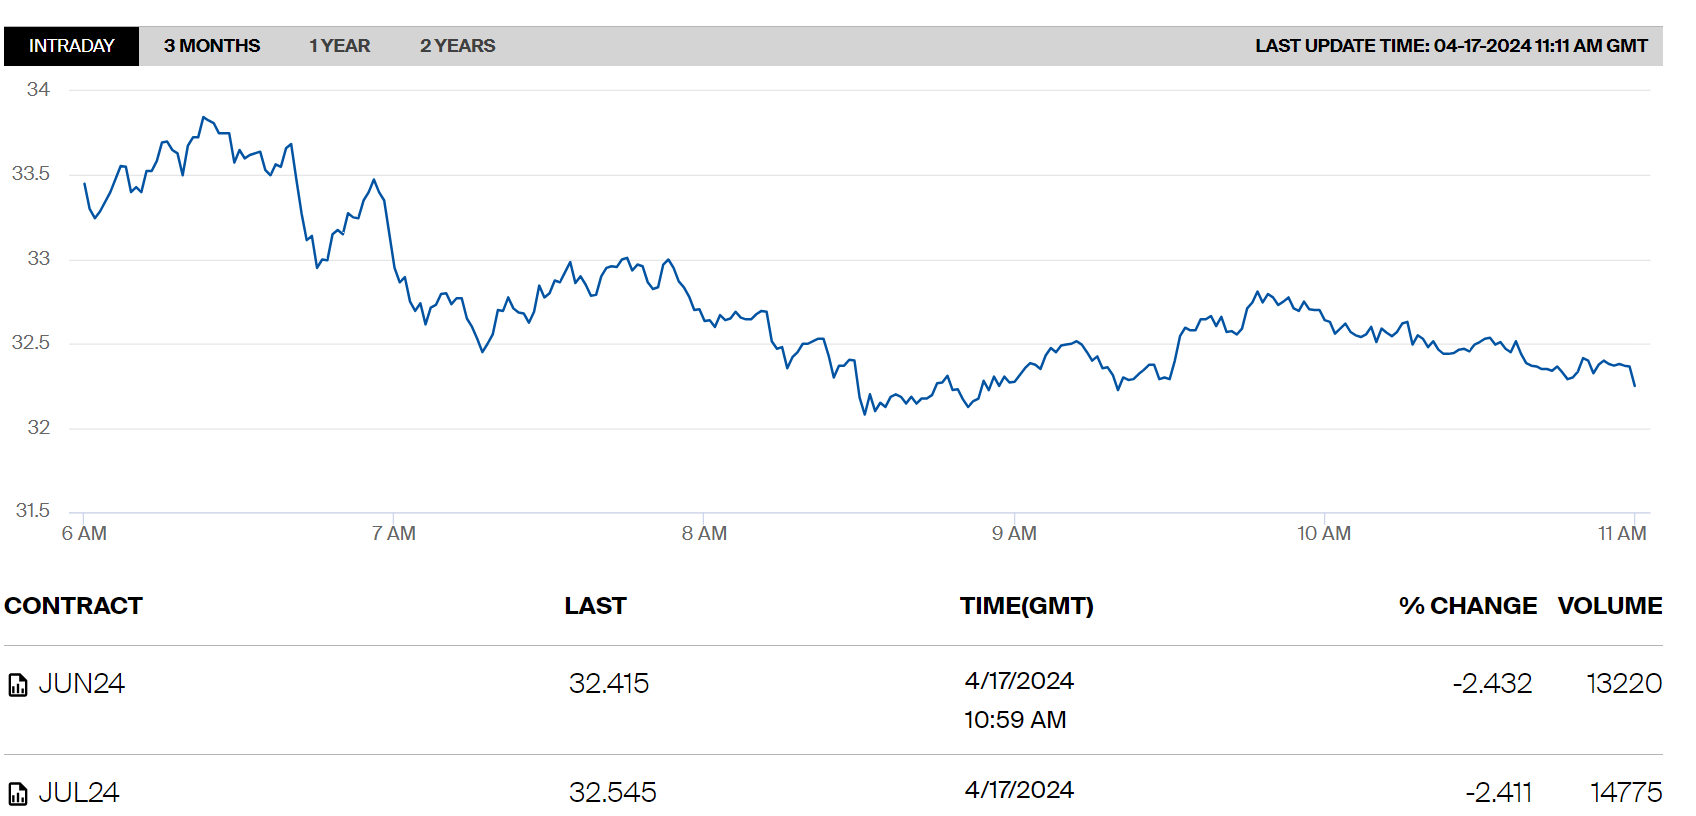The width and height of the screenshot is (1696, 816).
Task: Open the chart icon beside JUN24
Action: click(18, 685)
